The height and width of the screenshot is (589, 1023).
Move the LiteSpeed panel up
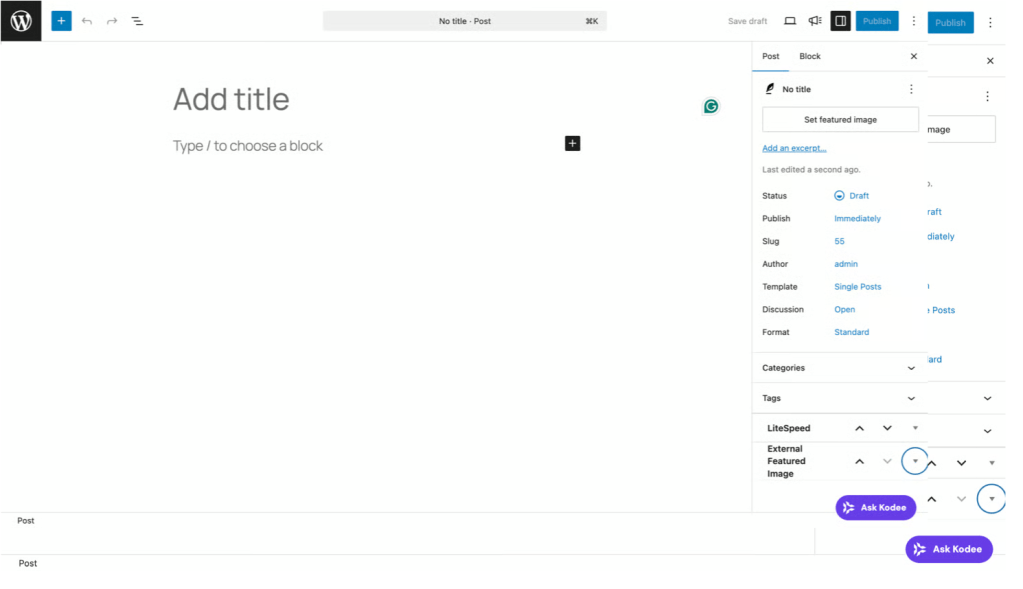click(x=859, y=428)
